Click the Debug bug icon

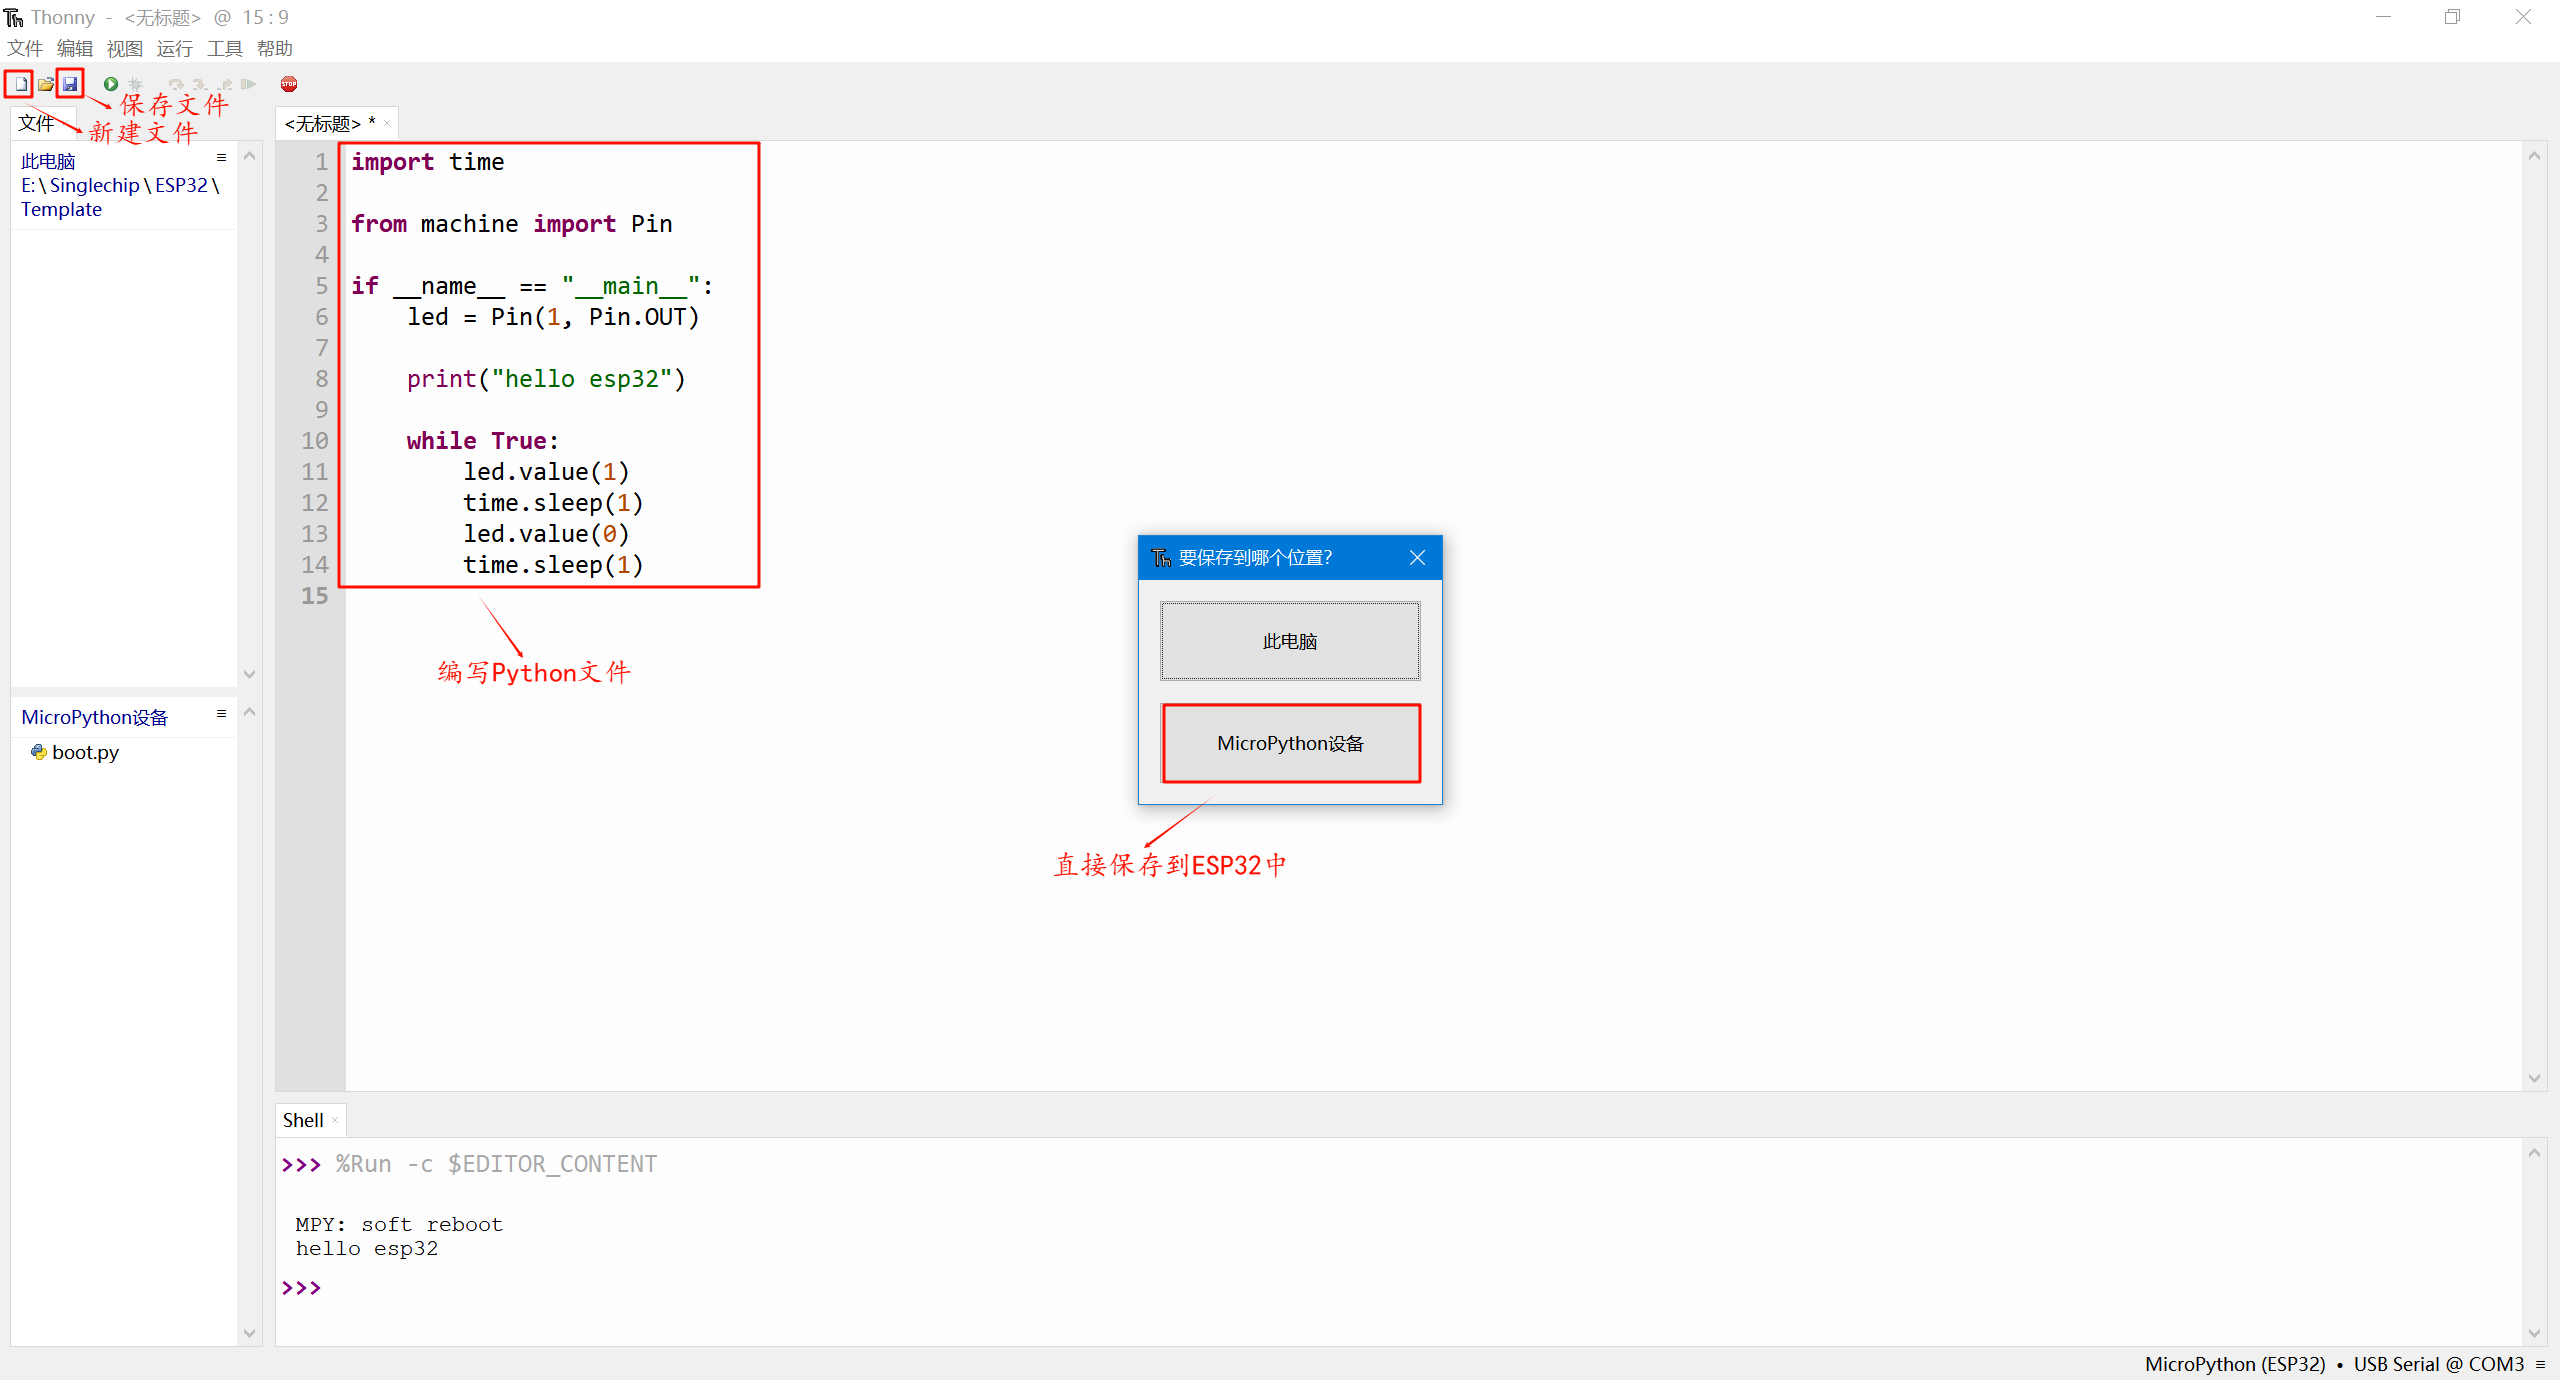click(136, 84)
